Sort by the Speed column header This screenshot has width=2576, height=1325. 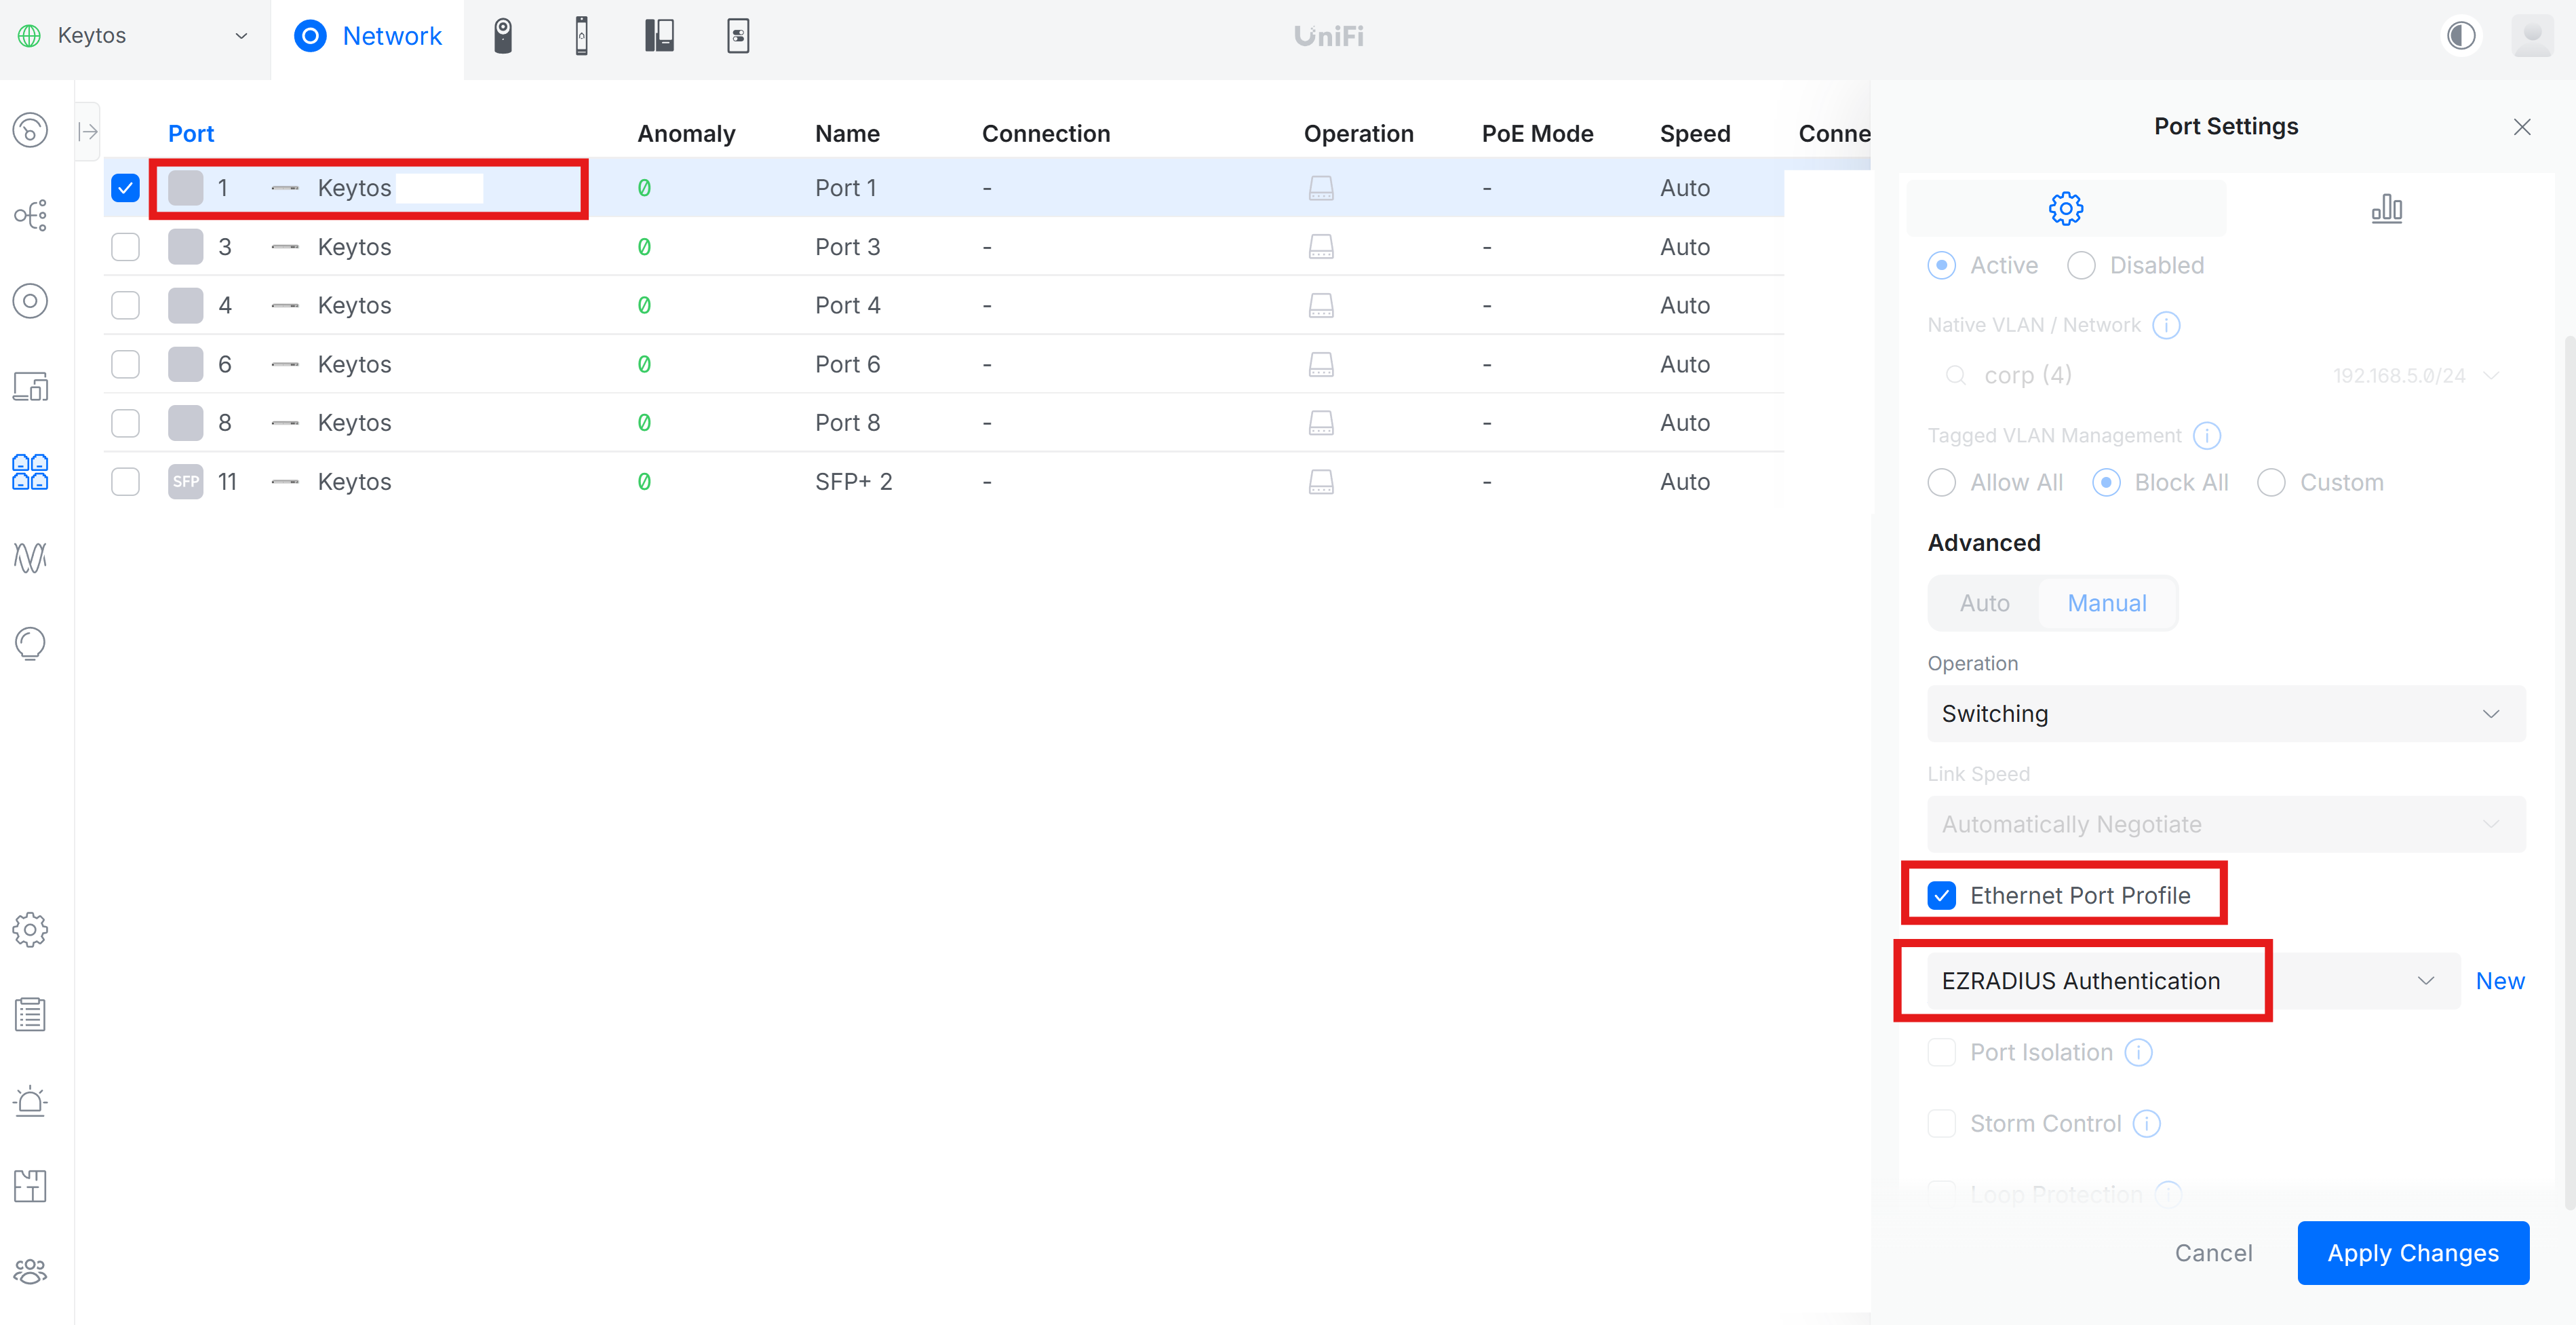click(x=1695, y=133)
